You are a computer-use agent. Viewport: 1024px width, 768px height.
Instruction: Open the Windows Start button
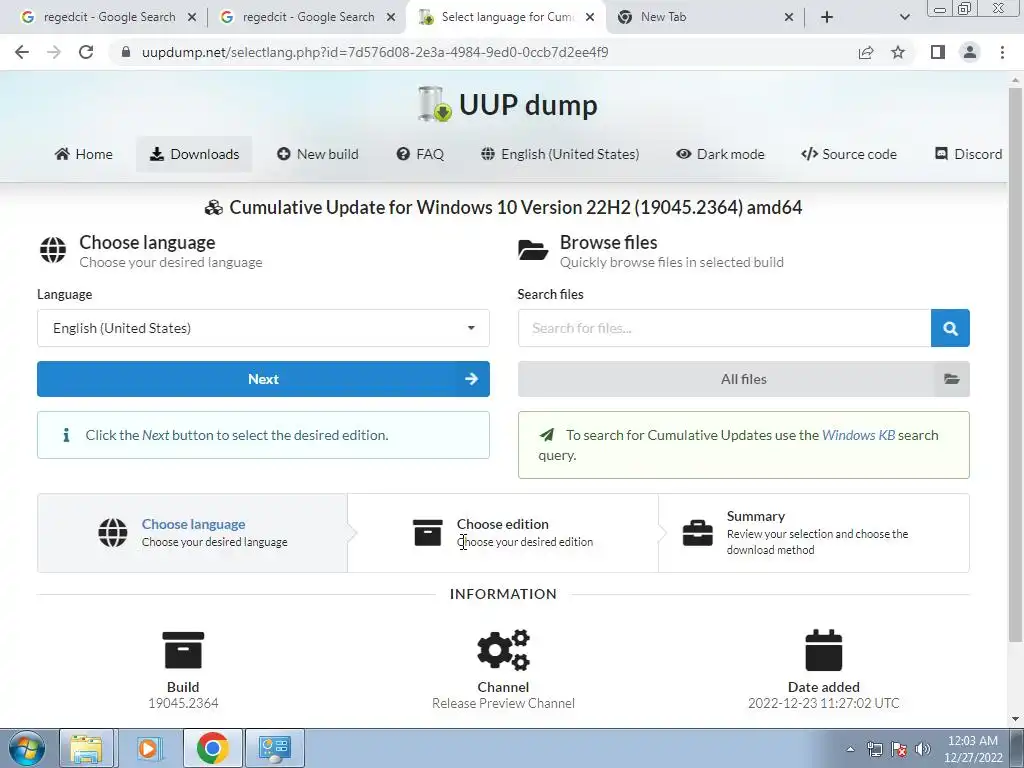[26, 748]
